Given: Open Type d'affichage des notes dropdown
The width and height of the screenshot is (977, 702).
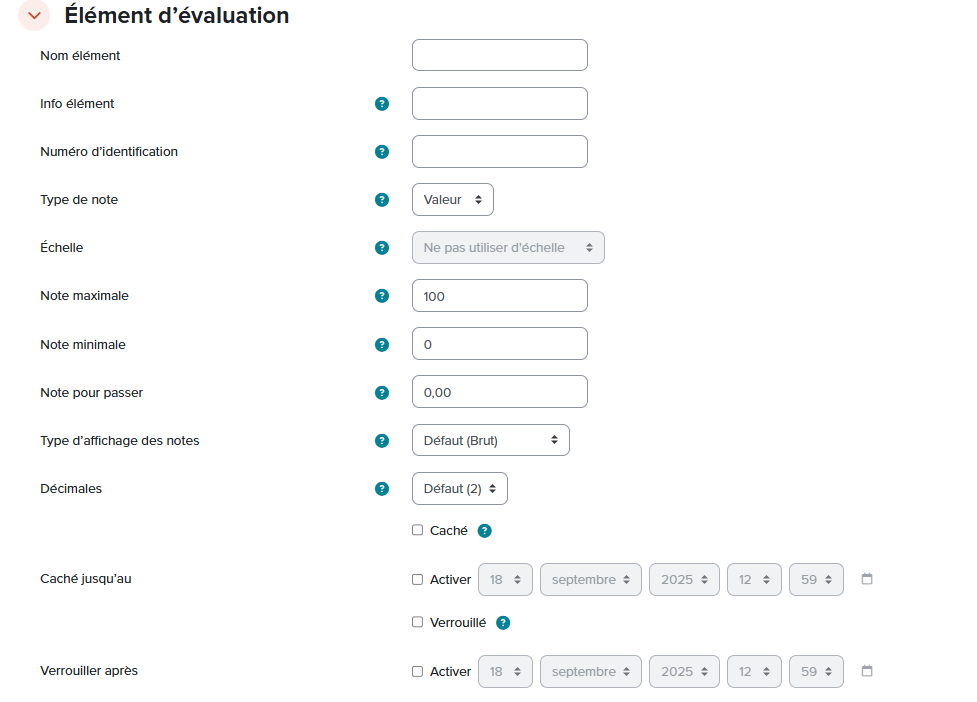Looking at the screenshot, I should pyautogui.click(x=490, y=440).
